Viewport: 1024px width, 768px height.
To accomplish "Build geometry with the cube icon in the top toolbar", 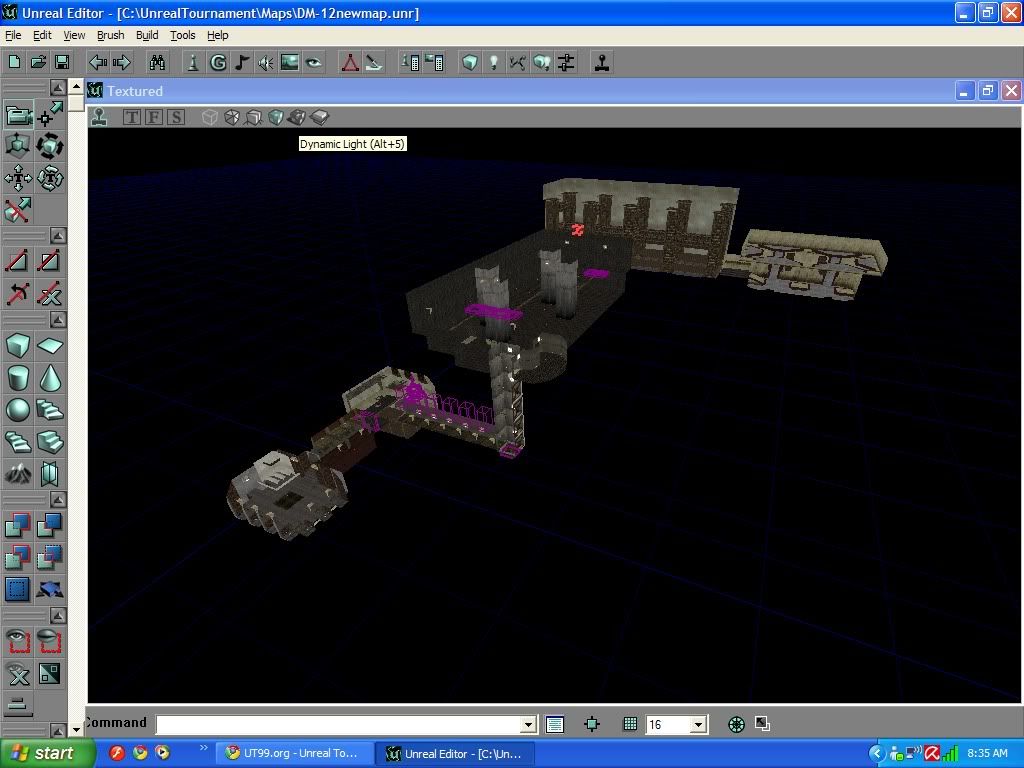I will click(x=470, y=63).
